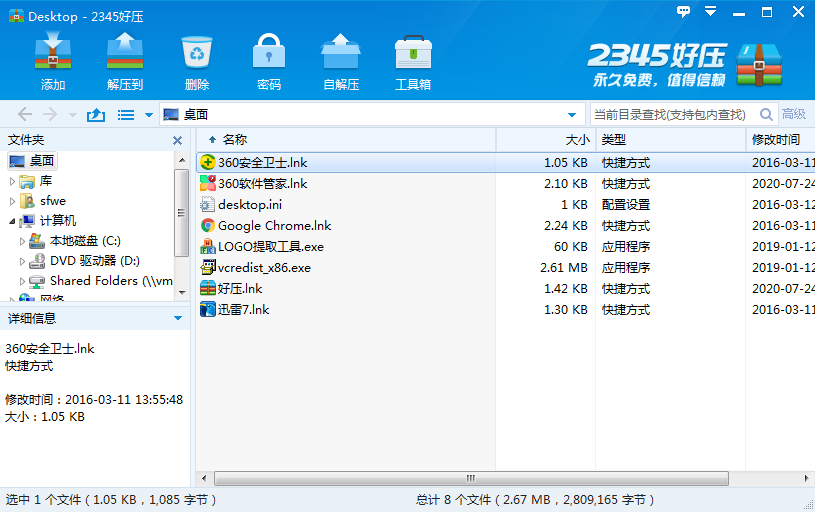
Task: Open the 工具箱 (Toolbox) icon
Action: pyautogui.click(x=413, y=52)
